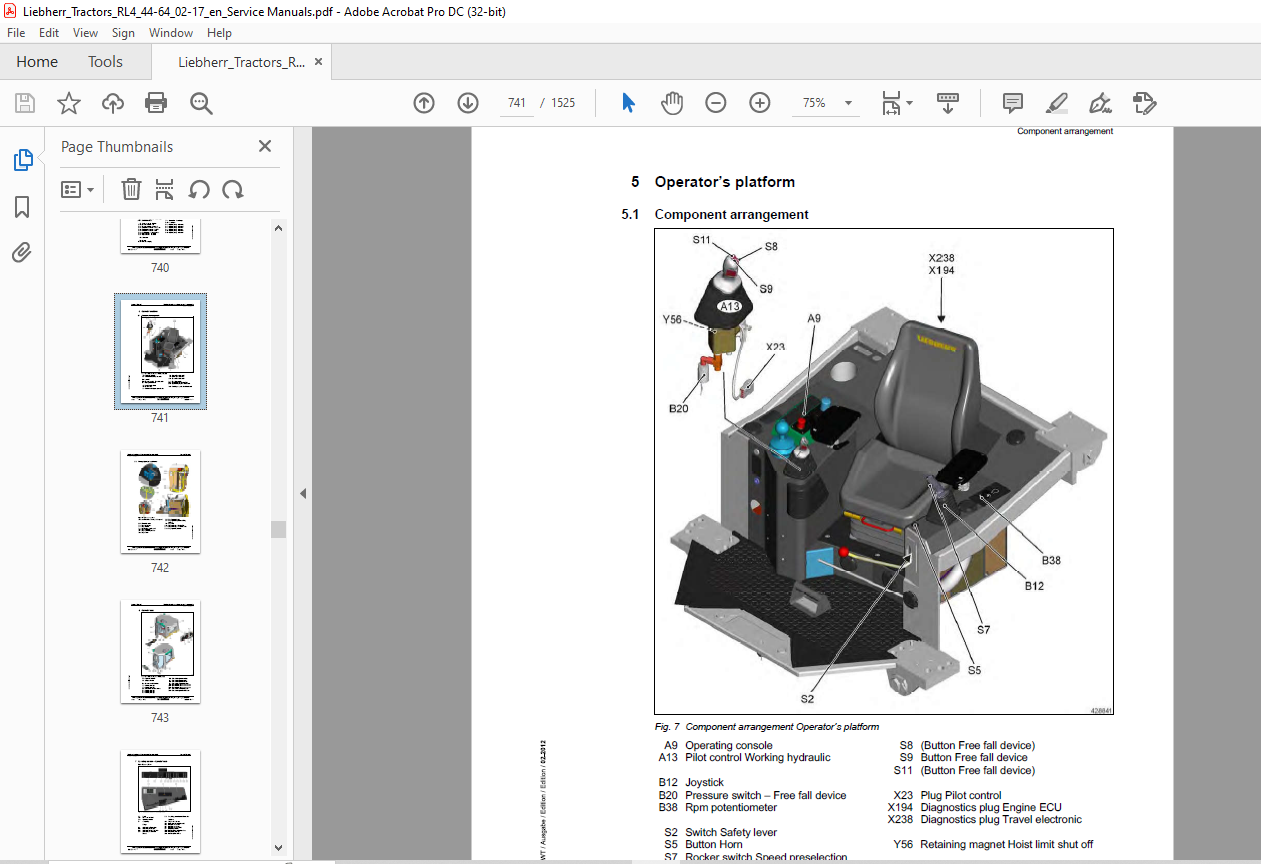
Task: Zoom in with plus button
Action: point(760,103)
